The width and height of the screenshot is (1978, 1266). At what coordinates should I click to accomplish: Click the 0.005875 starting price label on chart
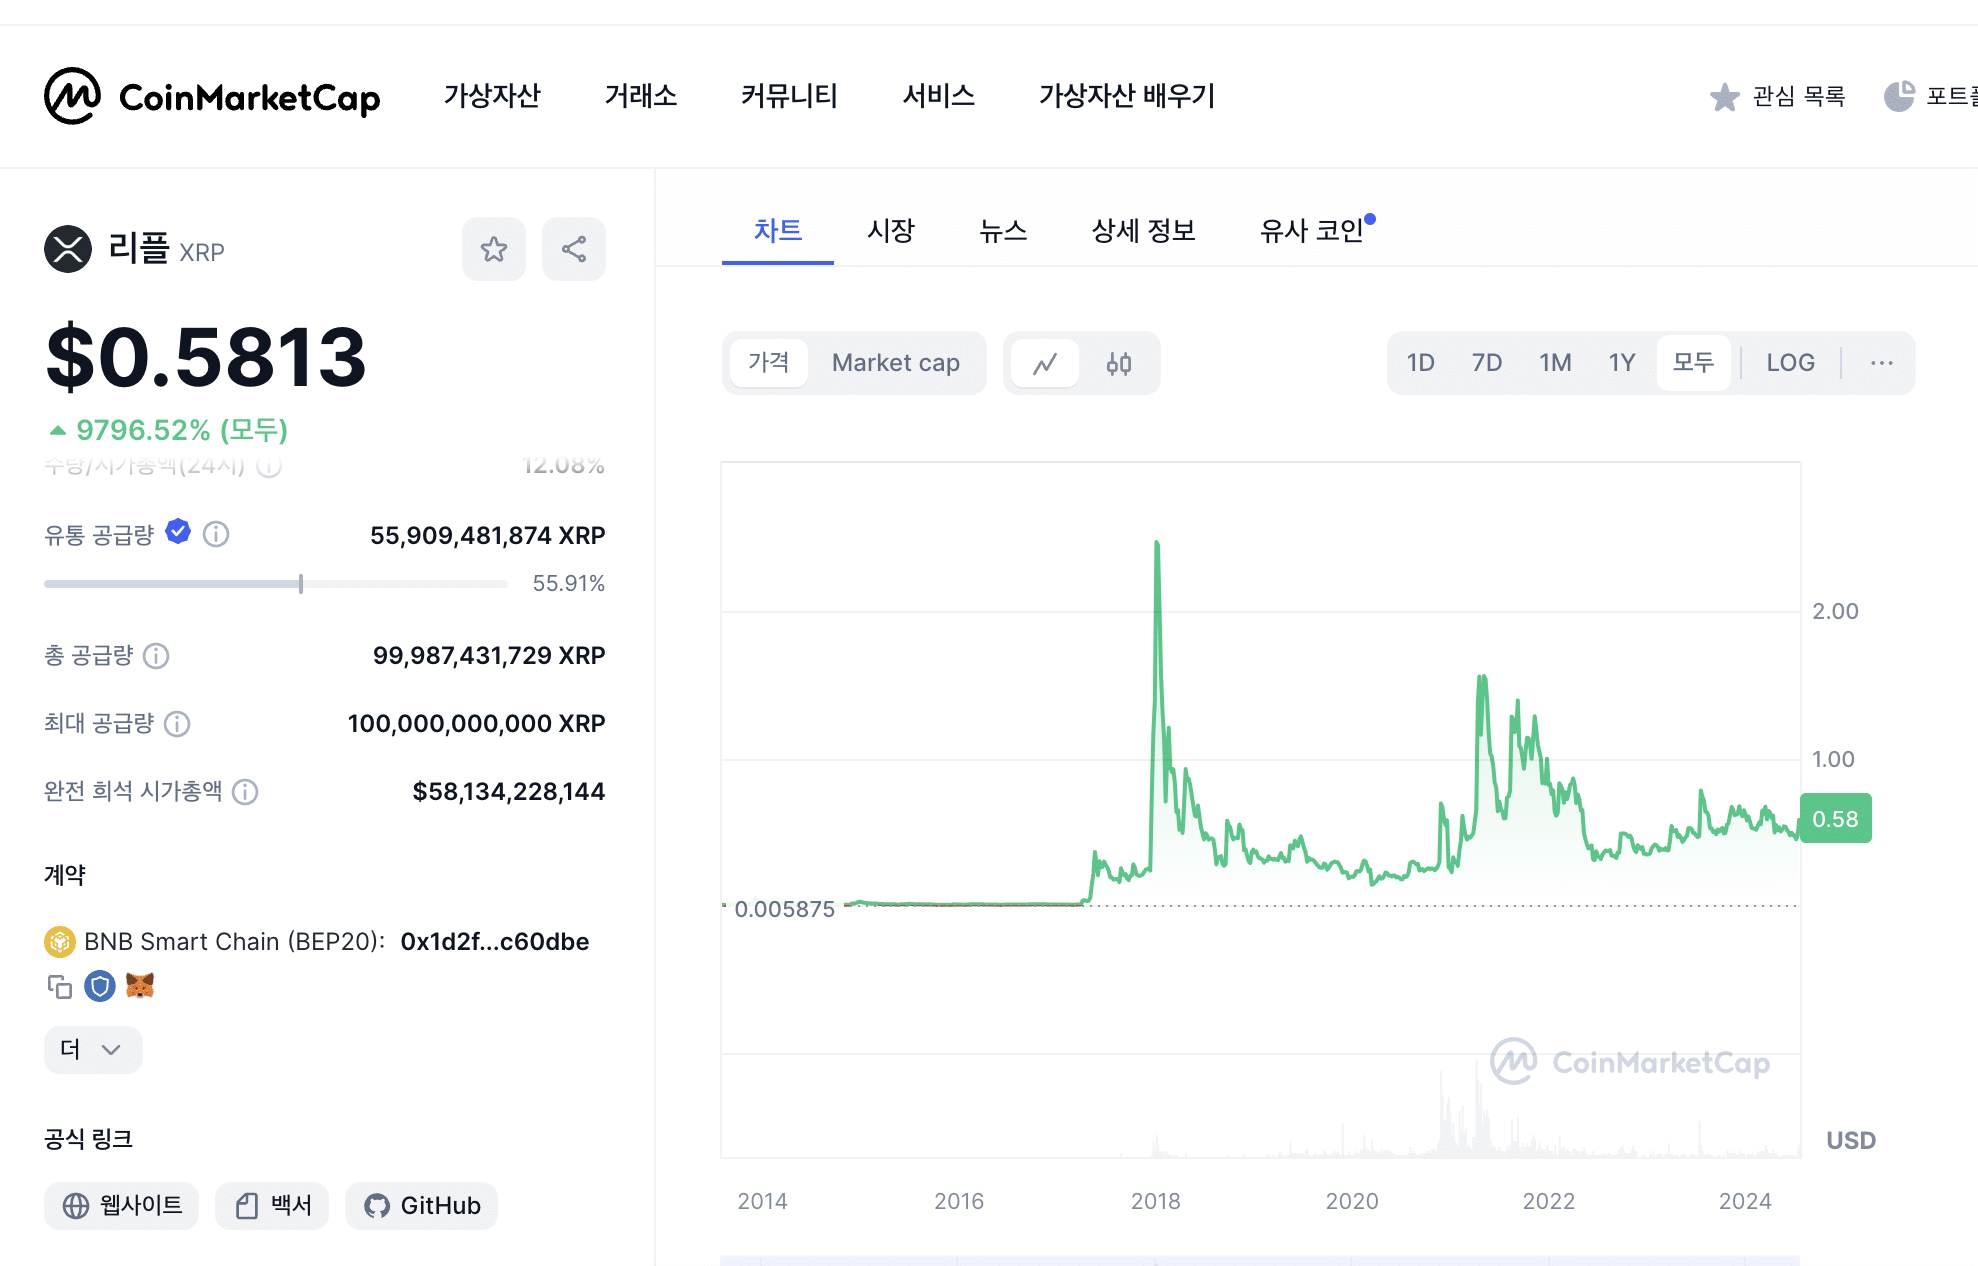(x=784, y=909)
